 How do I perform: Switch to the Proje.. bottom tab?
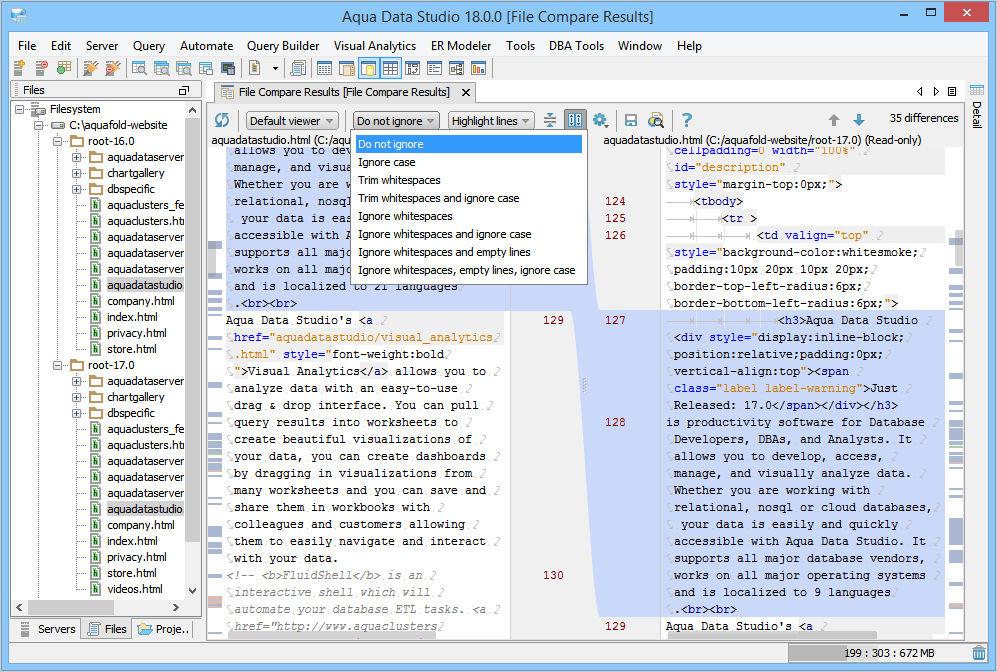click(x=163, y=629)
